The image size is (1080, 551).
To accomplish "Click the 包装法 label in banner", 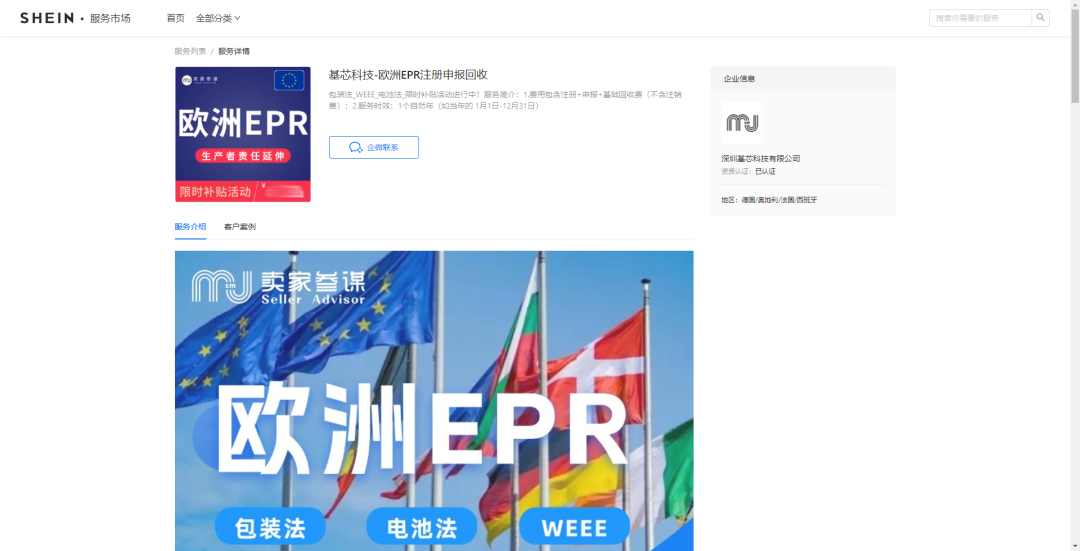I will pyautogui.click(x=270, y=528).
